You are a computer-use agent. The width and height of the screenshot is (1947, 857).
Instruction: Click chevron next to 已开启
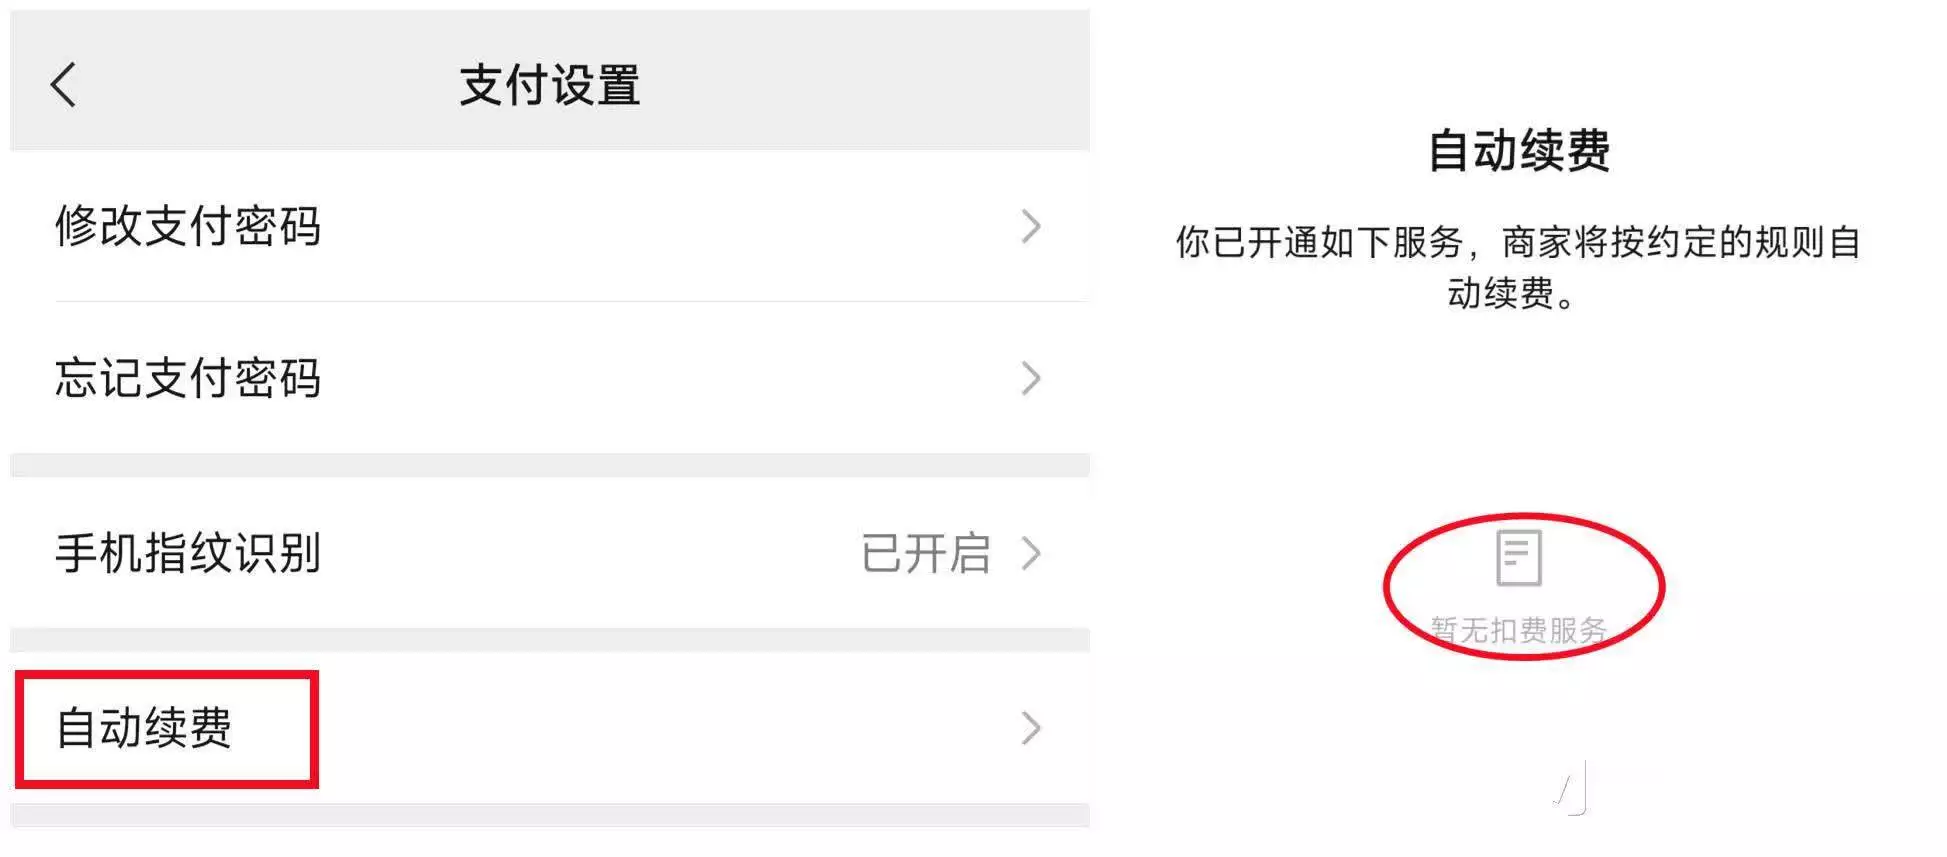point(1031,553)
